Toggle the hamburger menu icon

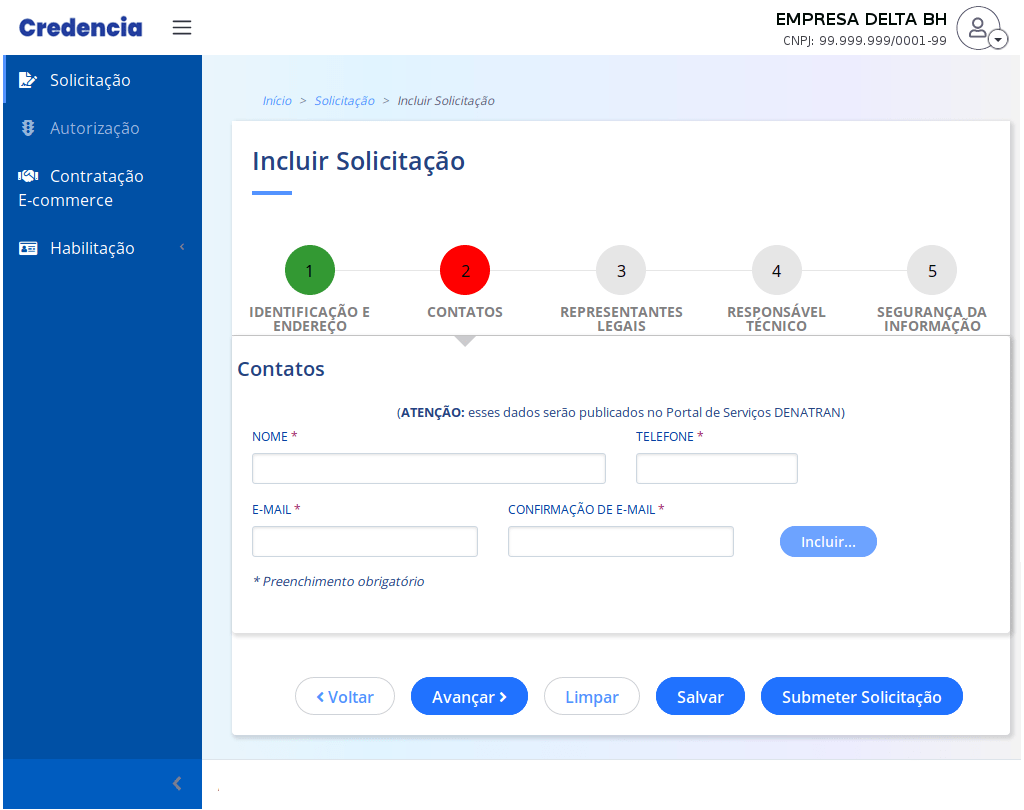pyautogui.click(x=182, y=28)
